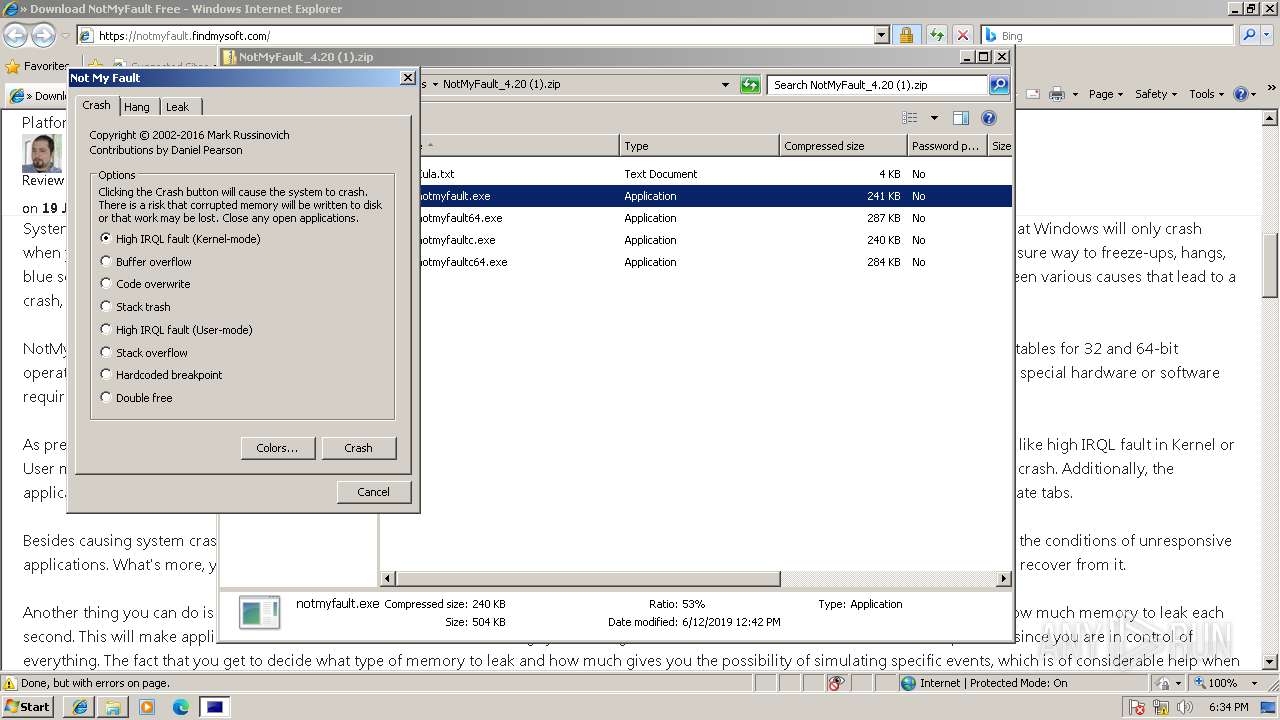Select the Double free option
The height and width of the screenshot is (720, 1280).
(x=136, y=398)
